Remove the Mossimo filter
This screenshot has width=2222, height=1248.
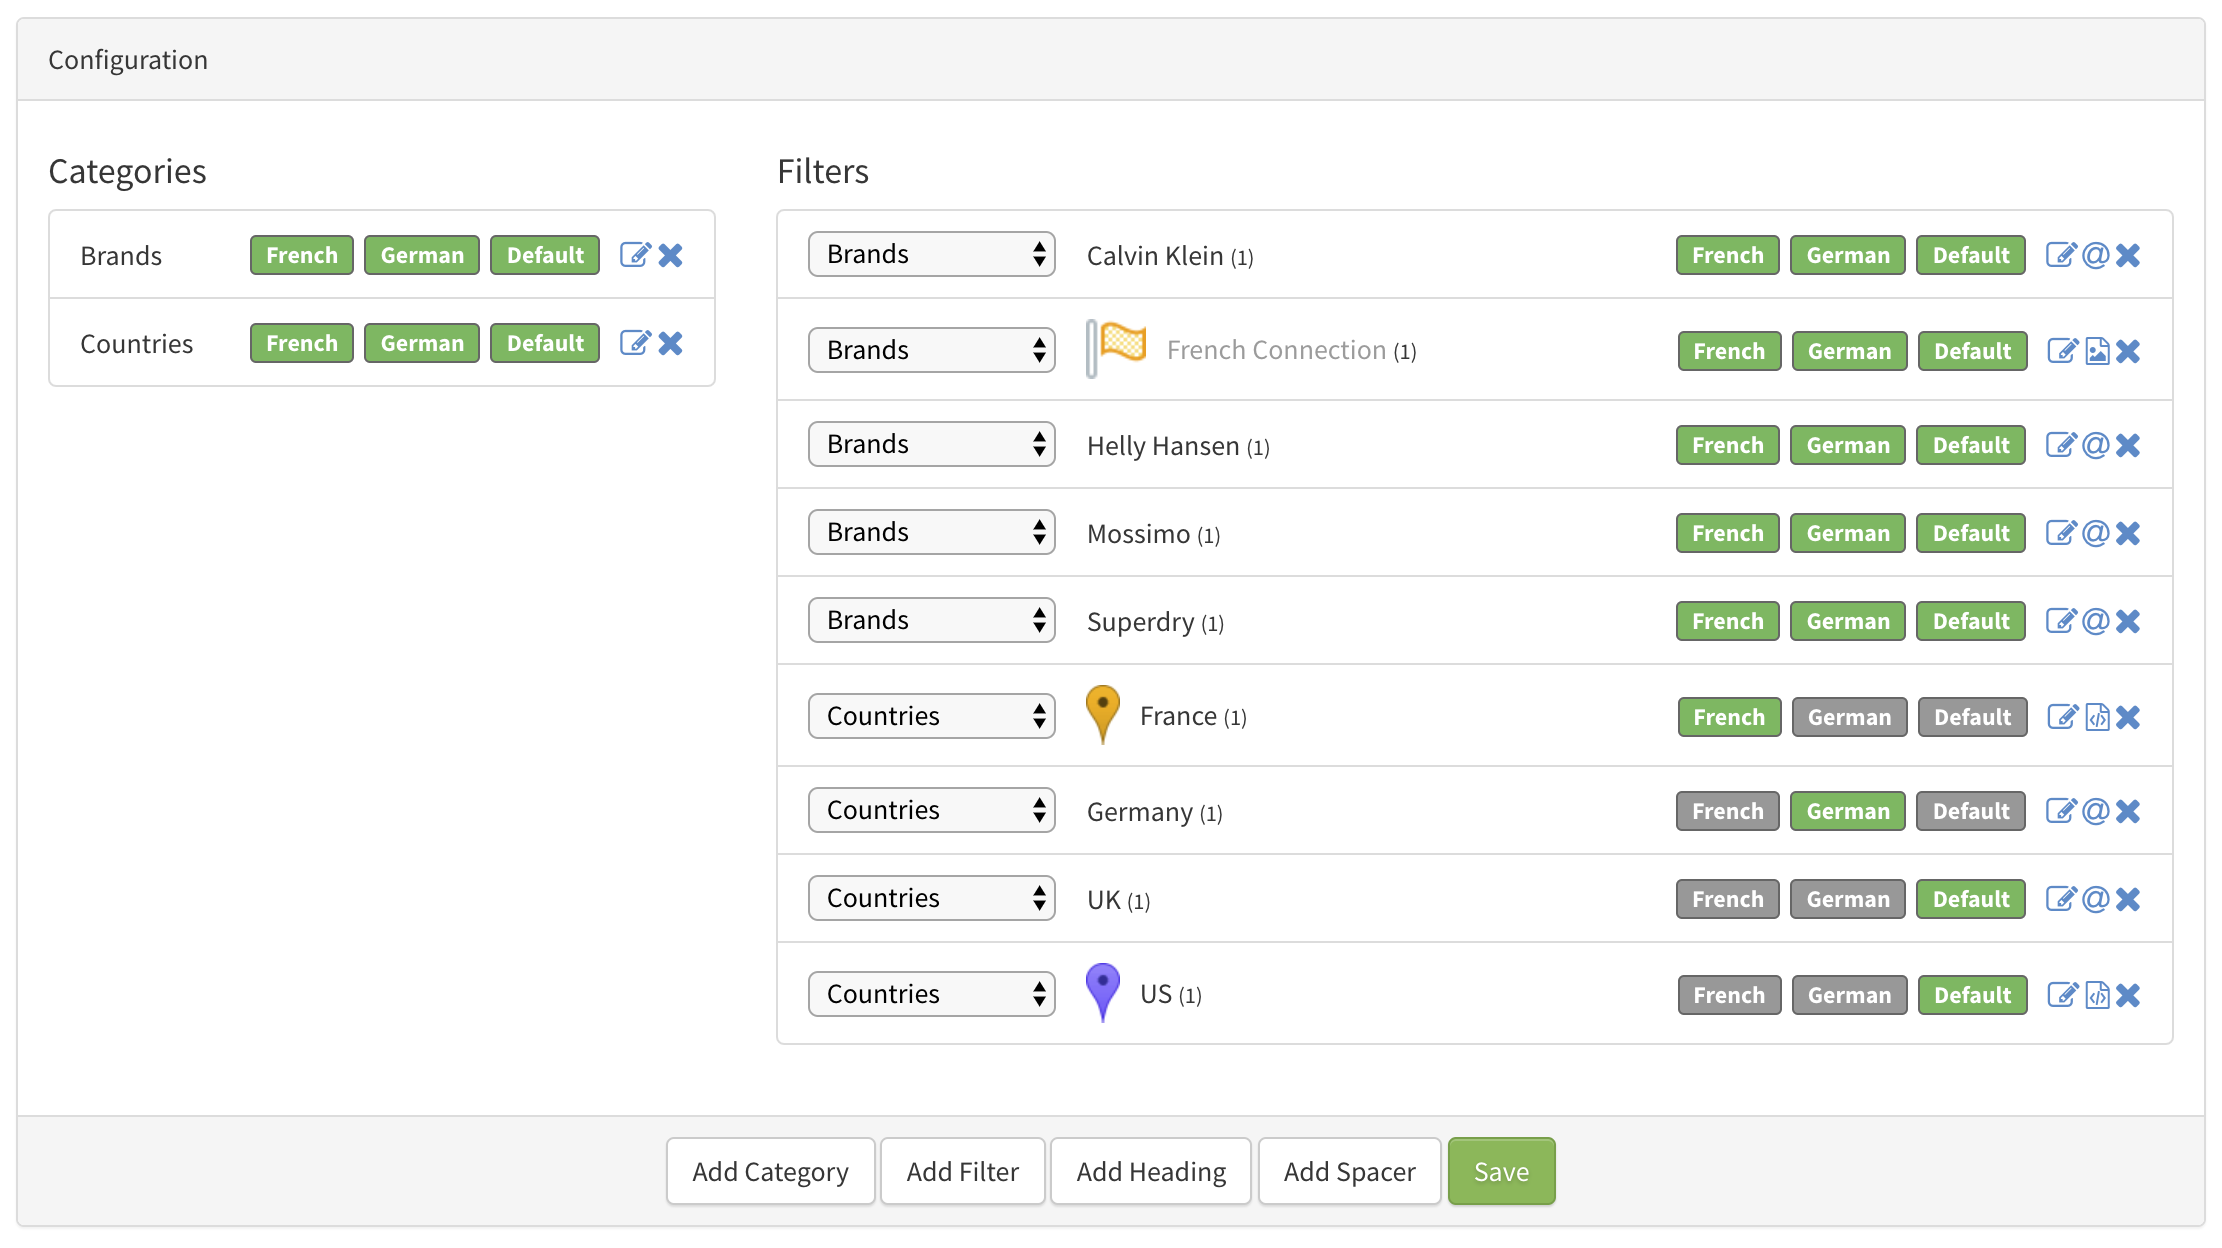[x=2128, y=533]
